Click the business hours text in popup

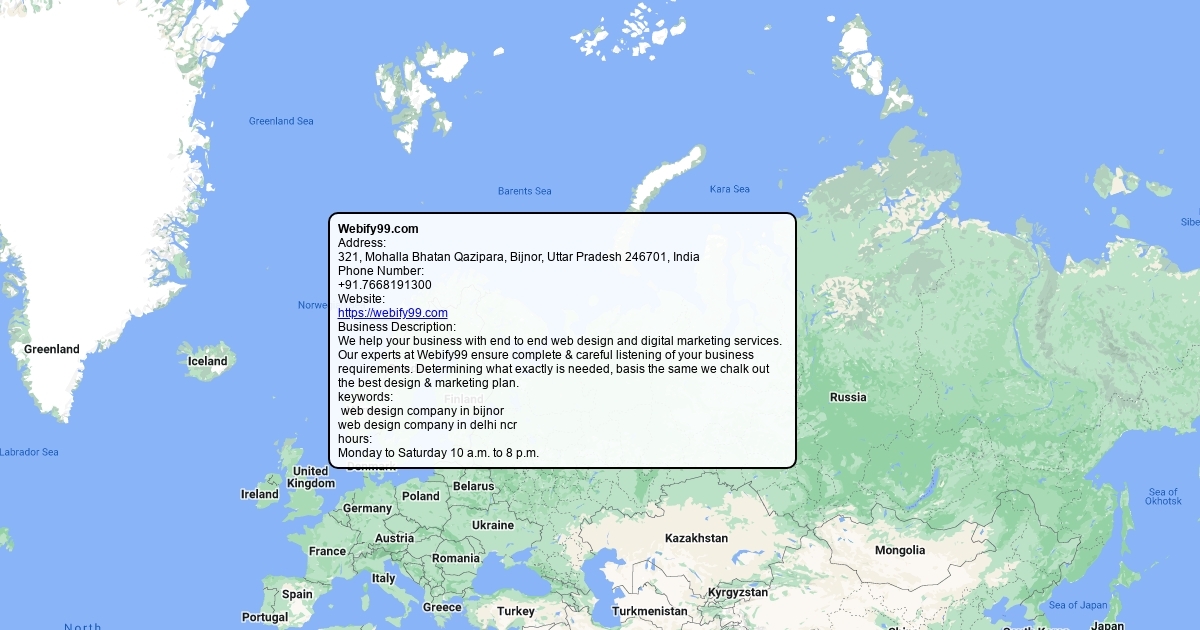438,453
